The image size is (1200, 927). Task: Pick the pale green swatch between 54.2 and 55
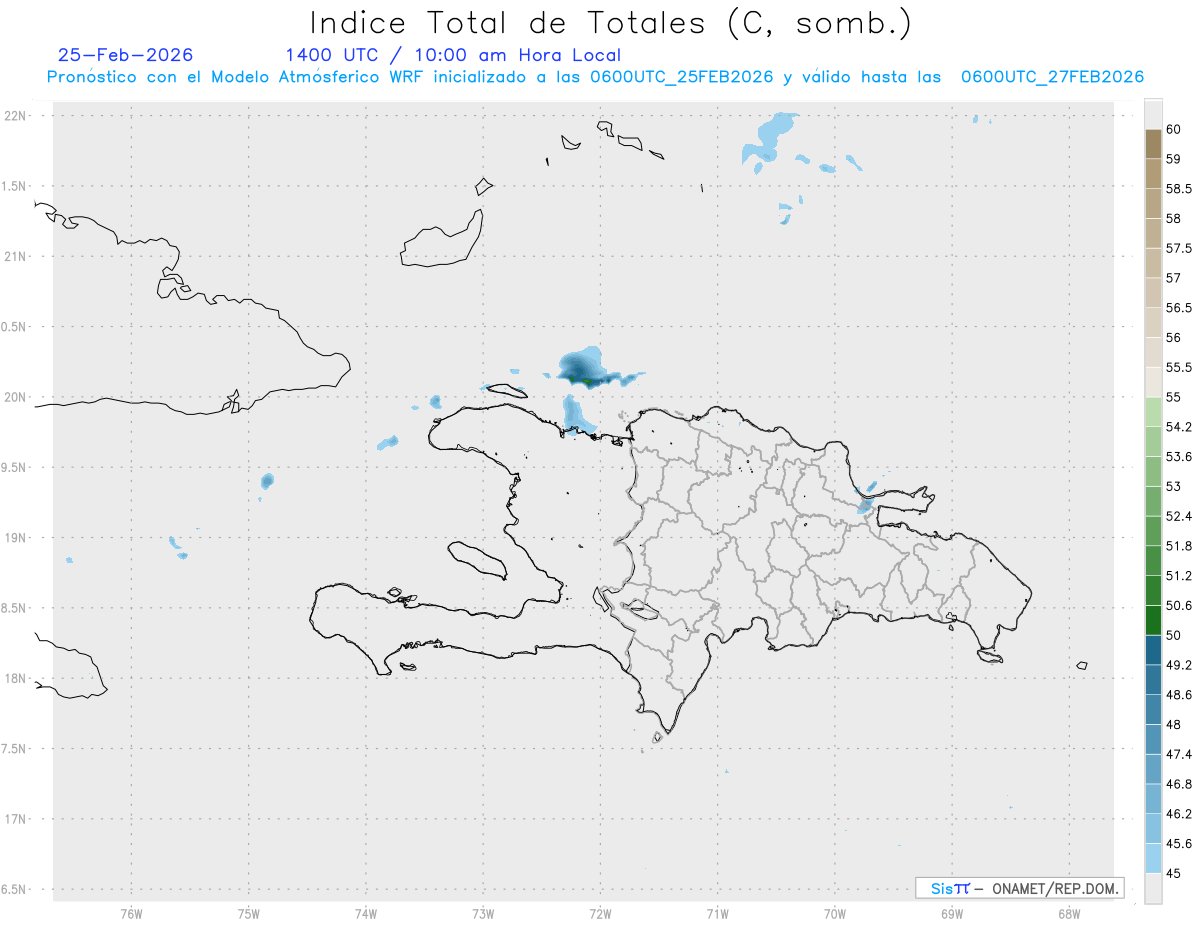coord(1153,412)
